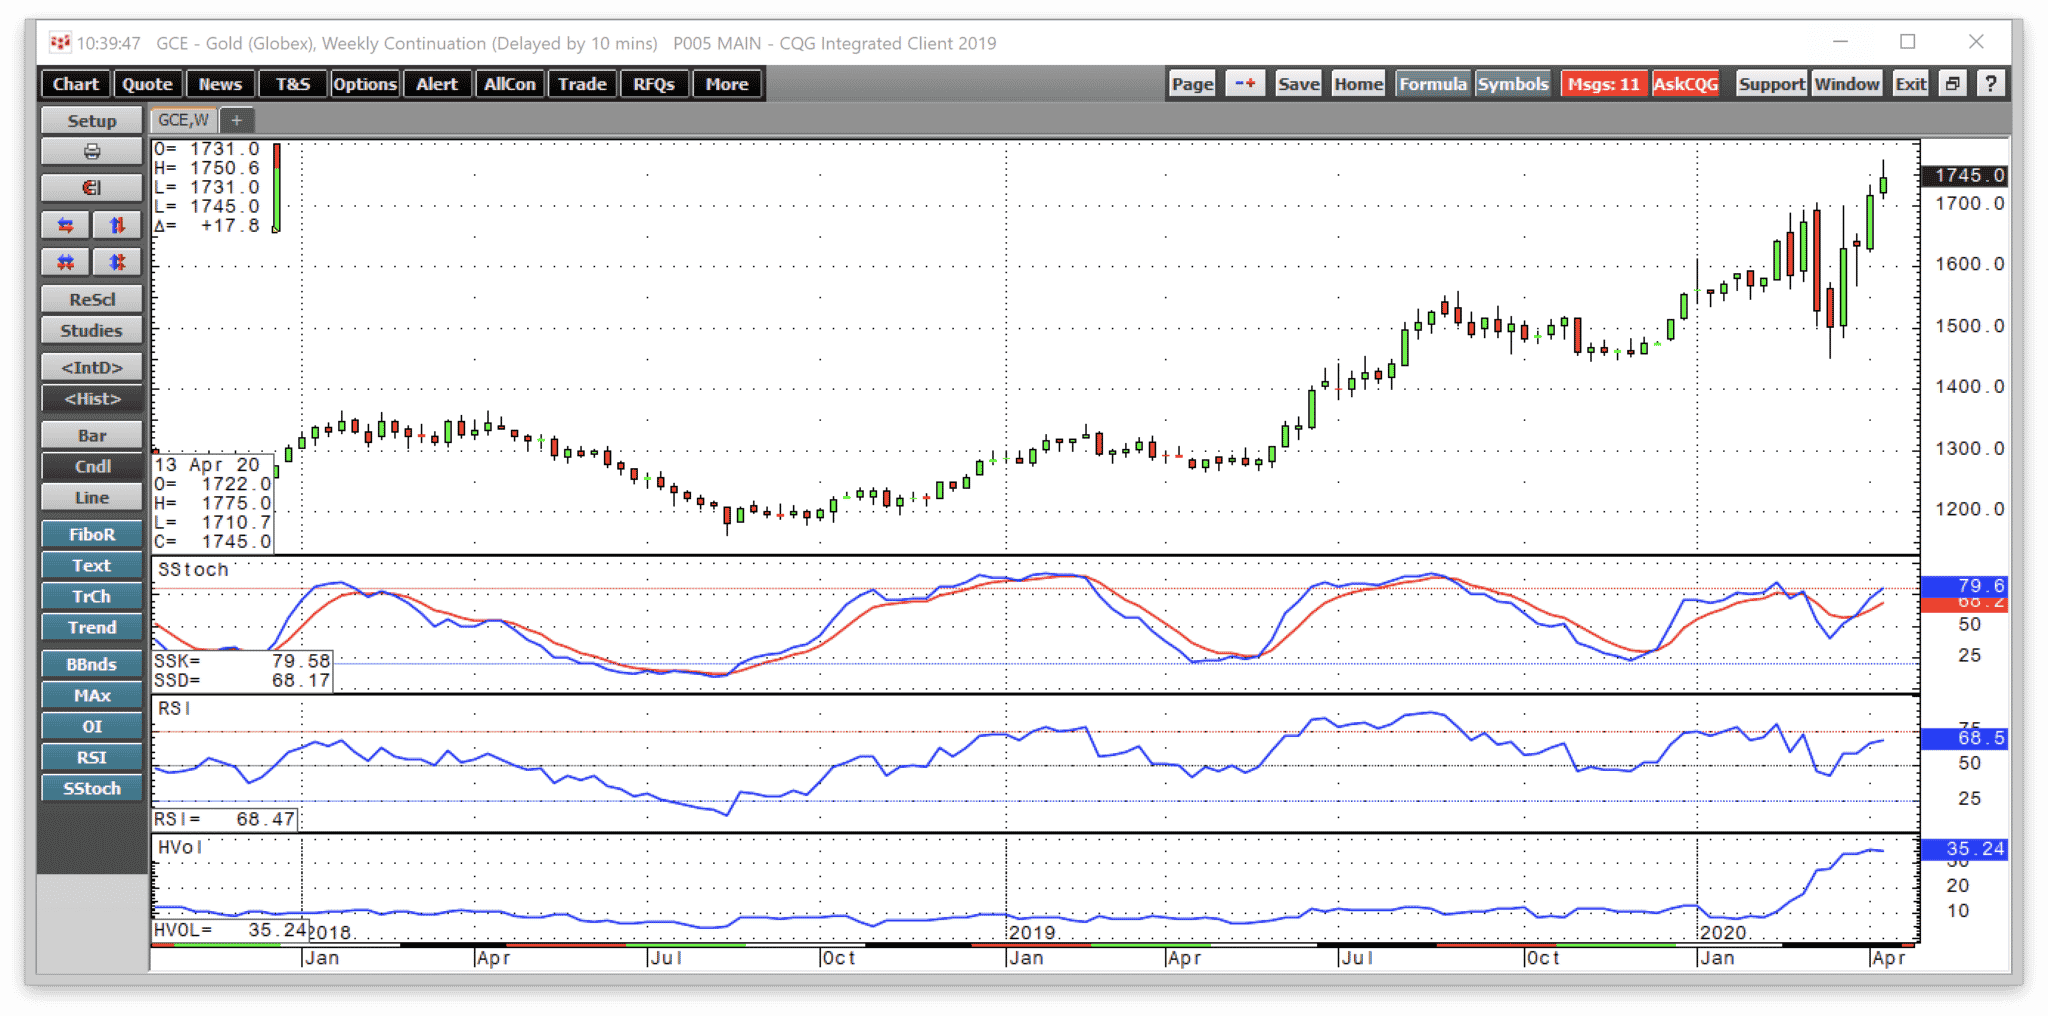
Task: Click the vertical compress arrows icon
Action: (117, 263)
